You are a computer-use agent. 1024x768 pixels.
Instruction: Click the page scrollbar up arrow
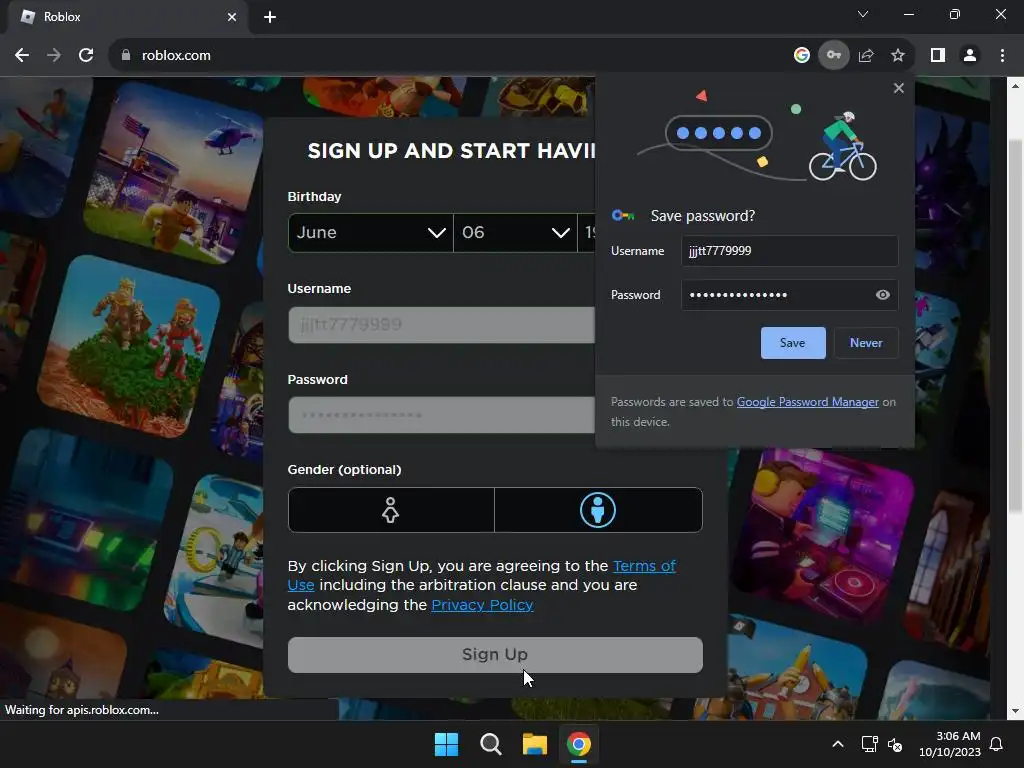tap(1015, 86)
